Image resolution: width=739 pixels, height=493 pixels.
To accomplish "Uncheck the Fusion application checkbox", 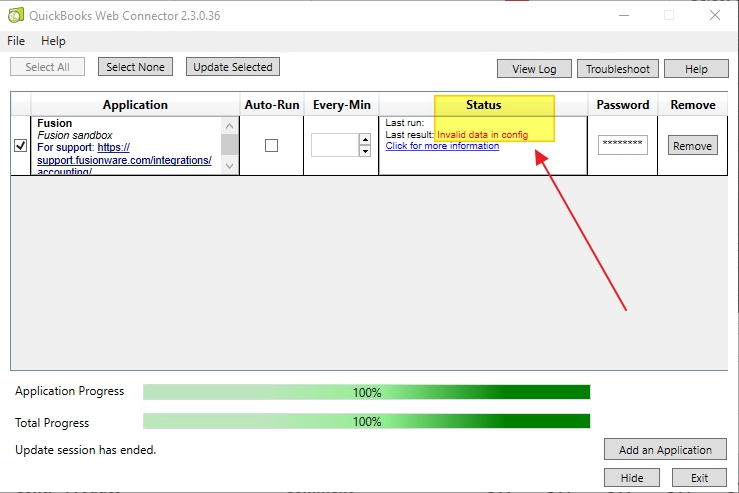I will (x=21, y=146).
